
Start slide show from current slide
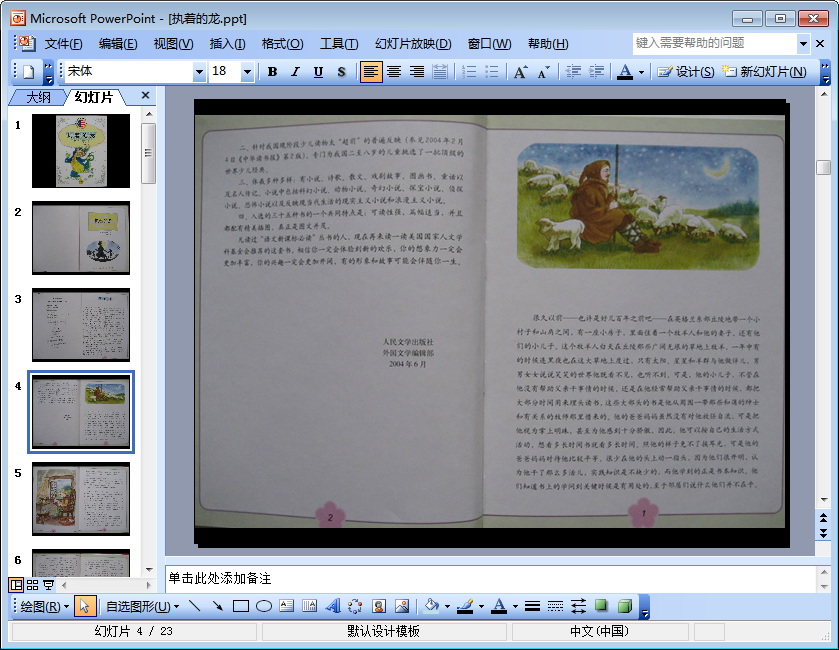click(49, 585)
